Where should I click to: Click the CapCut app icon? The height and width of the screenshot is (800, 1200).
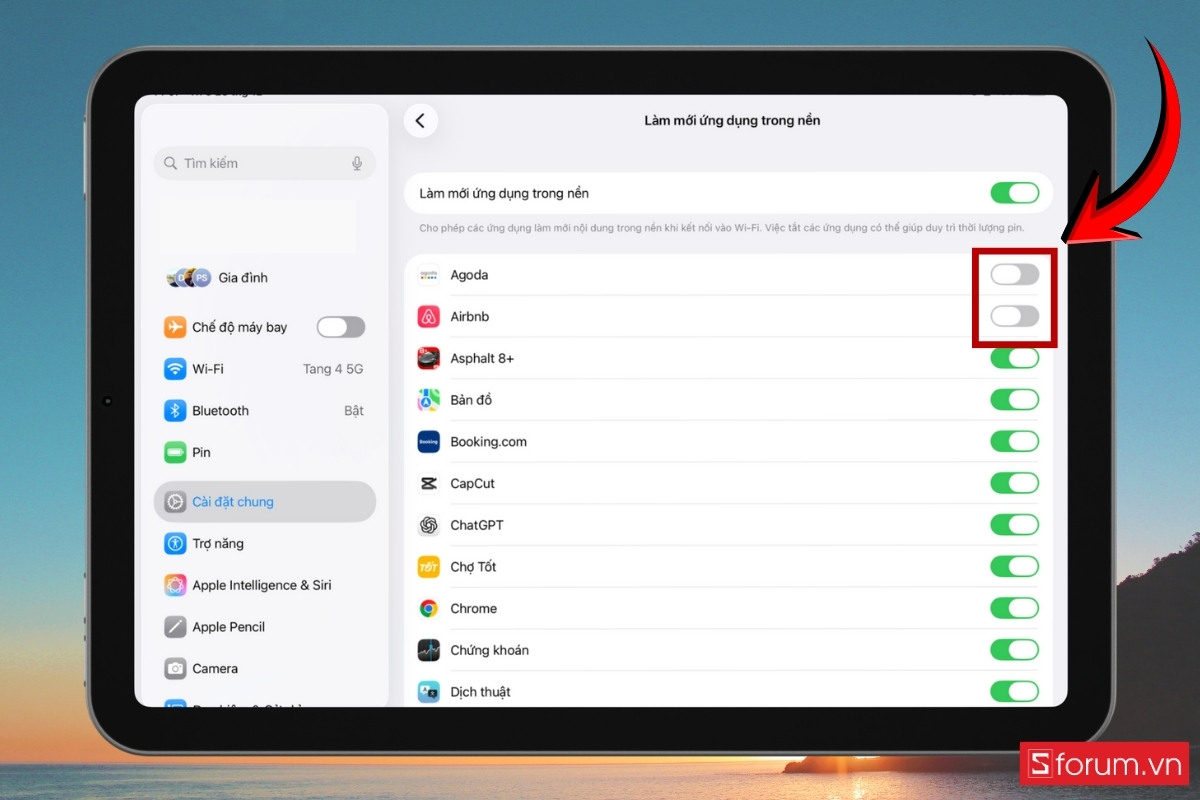point(428,484)
